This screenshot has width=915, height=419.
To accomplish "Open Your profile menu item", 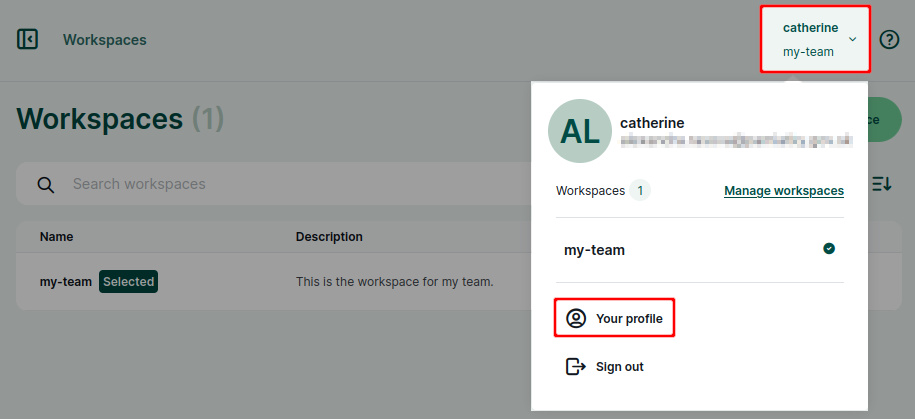I will click(x=614, y=318).
